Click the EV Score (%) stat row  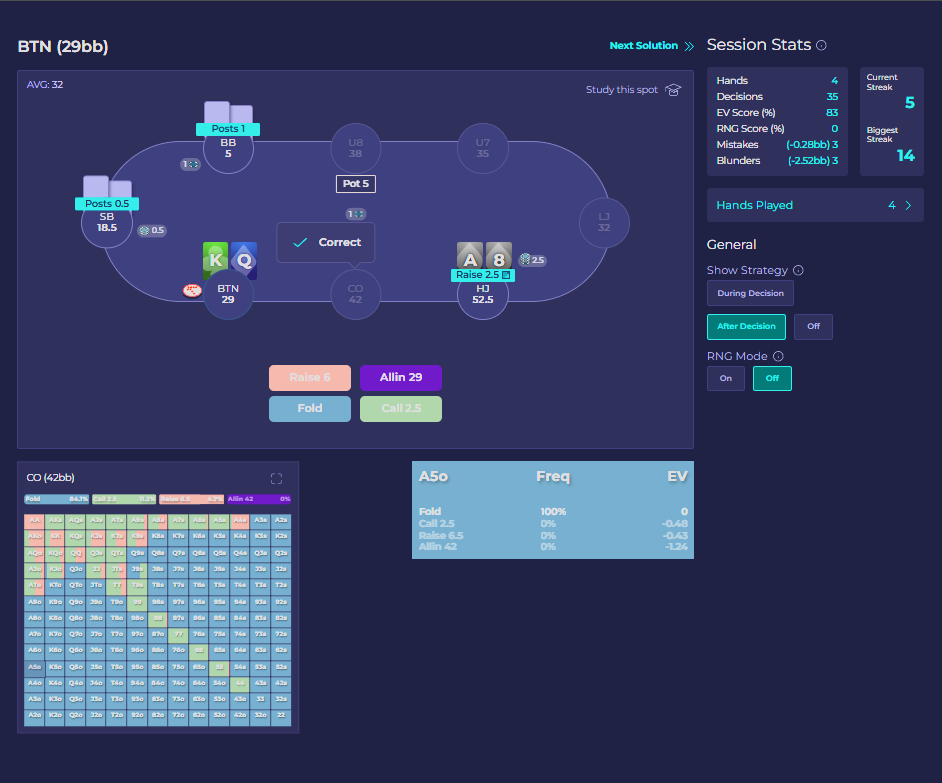click(x=777, y=113)
